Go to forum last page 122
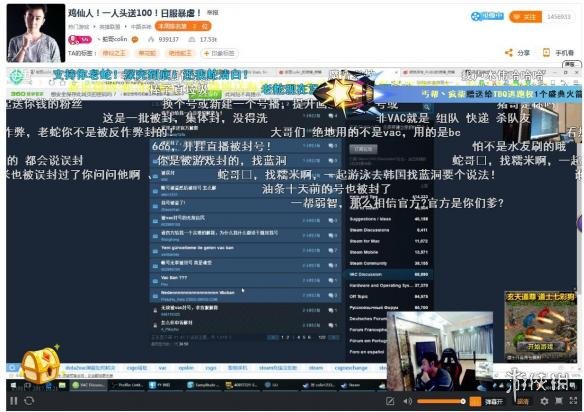This screenshot has height=412, width=584. pos(322,337)
